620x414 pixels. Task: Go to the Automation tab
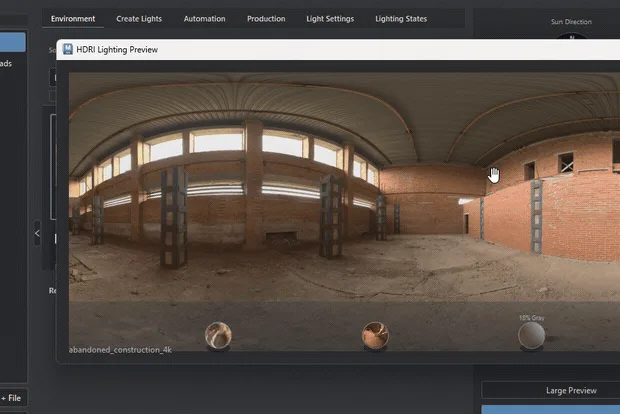point(204,19)
